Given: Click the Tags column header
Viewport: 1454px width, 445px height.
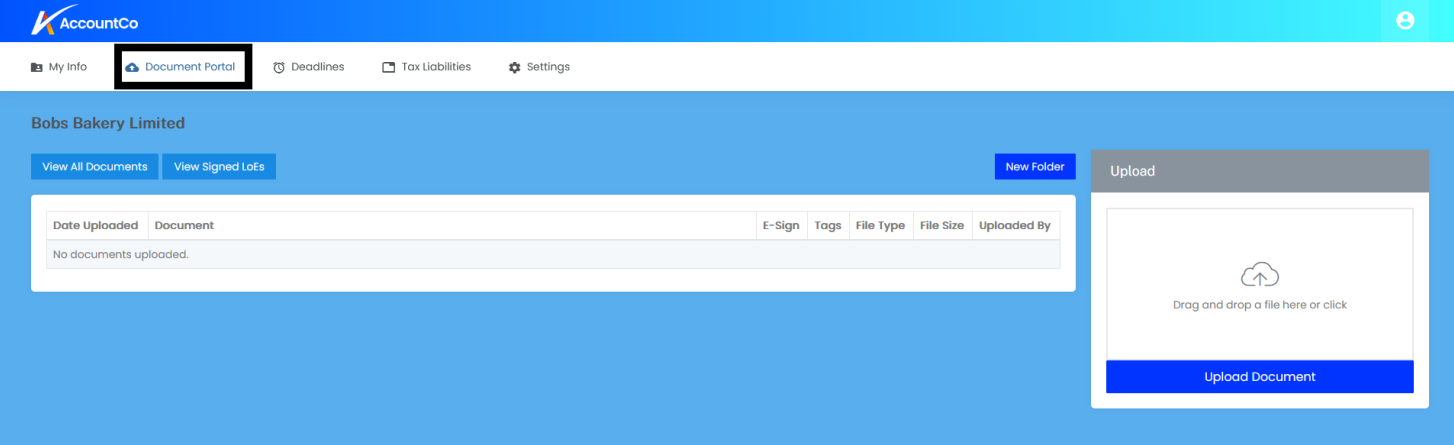Looking at the screenshot, I should pyautogui.click(x=828, y=226).
